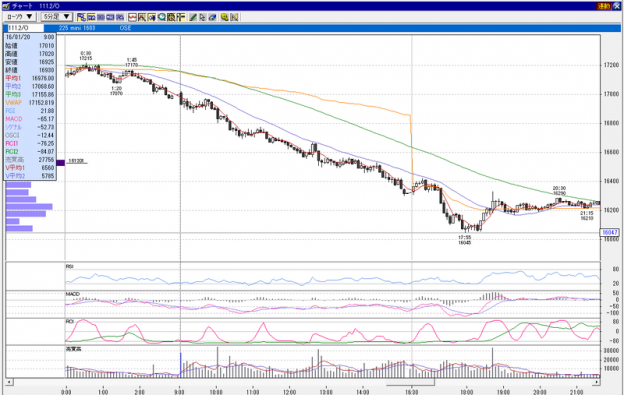Open the 5分足 timeframe dropdown
The width and height of the screenshot is (624, 395).
coord(57,17)
